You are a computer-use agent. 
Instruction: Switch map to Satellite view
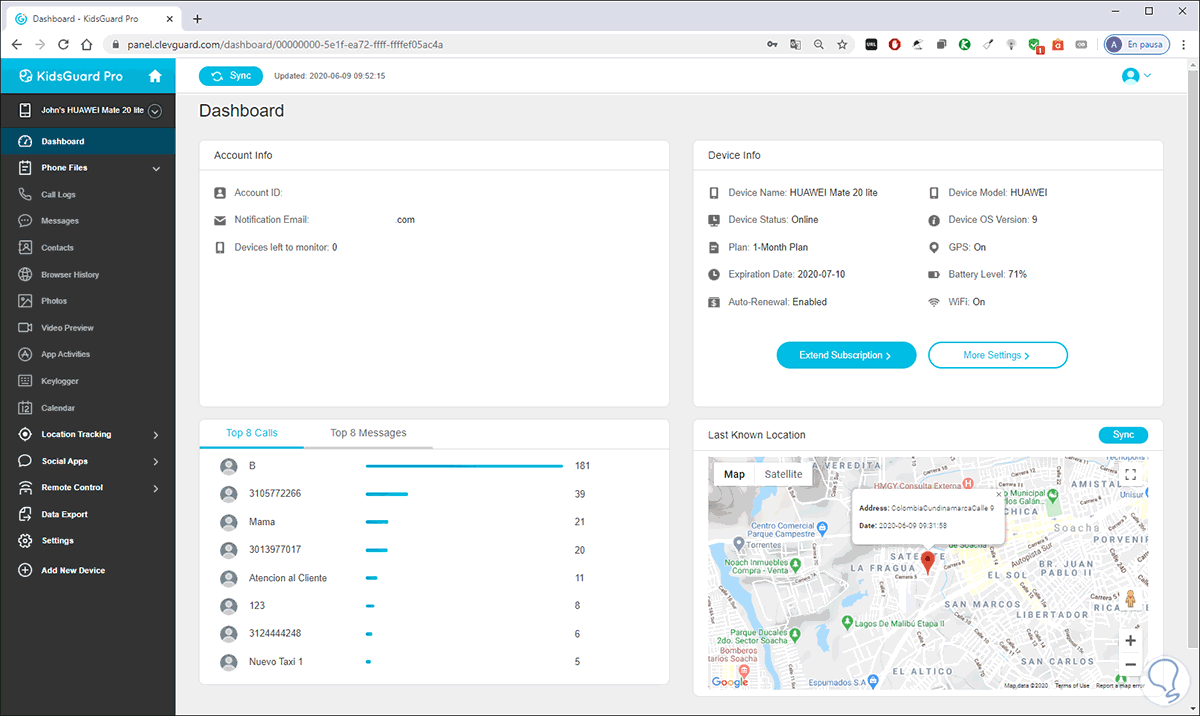(x=783, y=474)
